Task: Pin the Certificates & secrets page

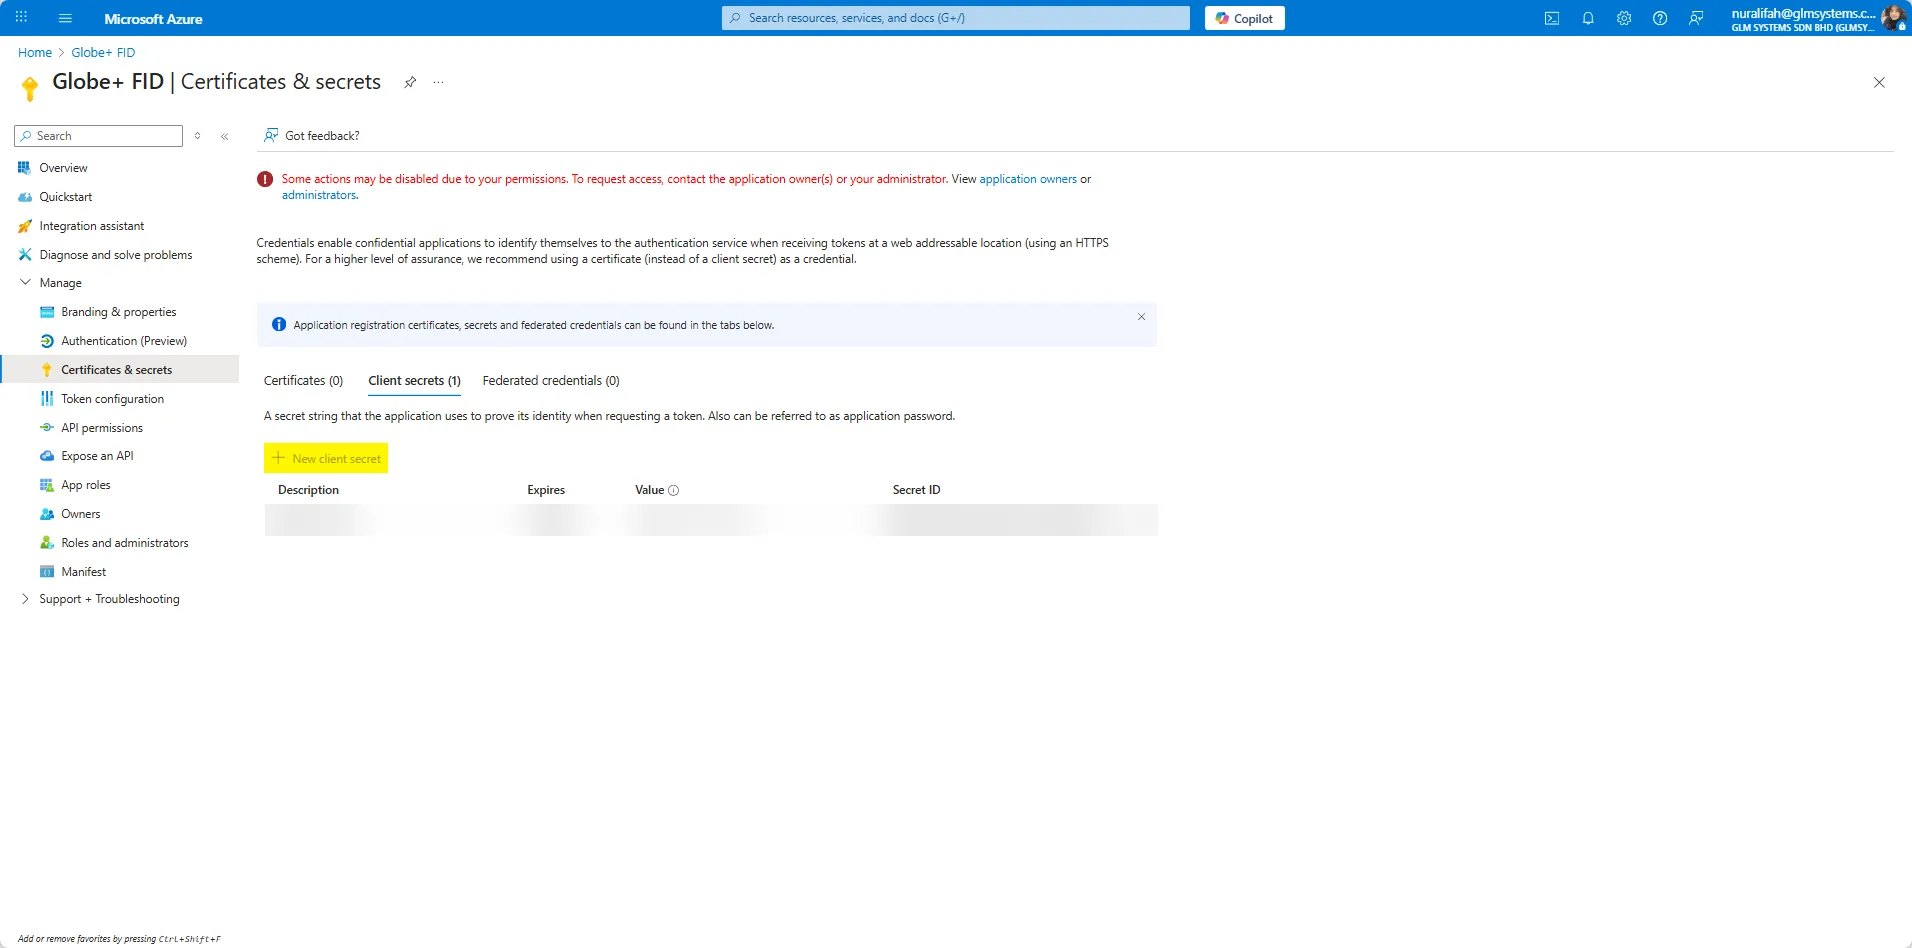Action: coord(410,82)
